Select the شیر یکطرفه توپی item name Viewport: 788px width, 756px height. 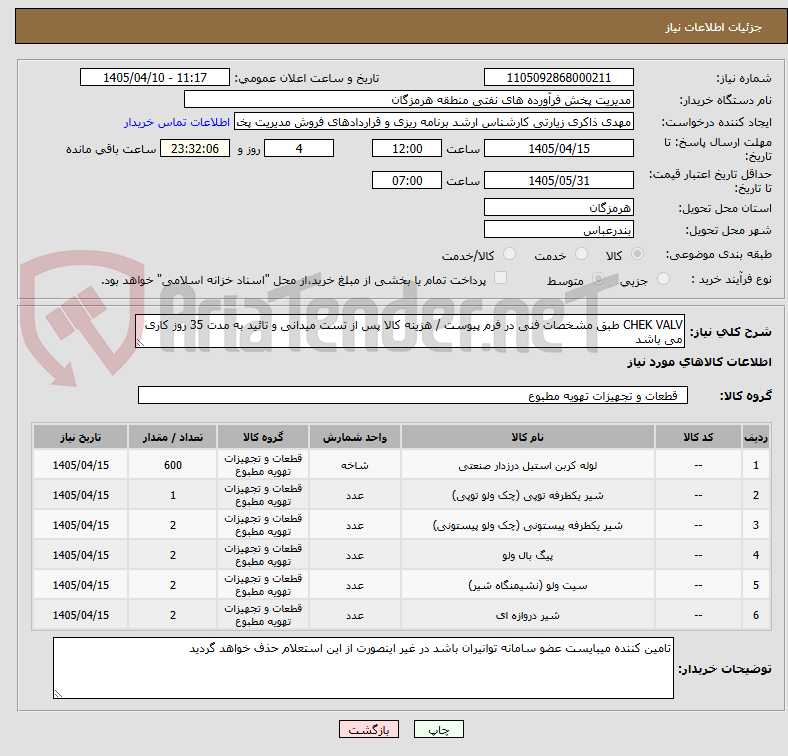pos(528,496)
